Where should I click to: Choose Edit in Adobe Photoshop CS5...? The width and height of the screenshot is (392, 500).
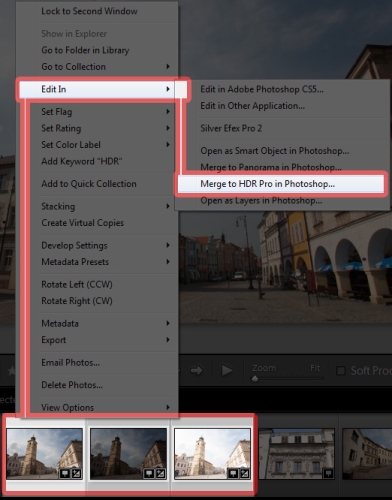click(262, 89)
